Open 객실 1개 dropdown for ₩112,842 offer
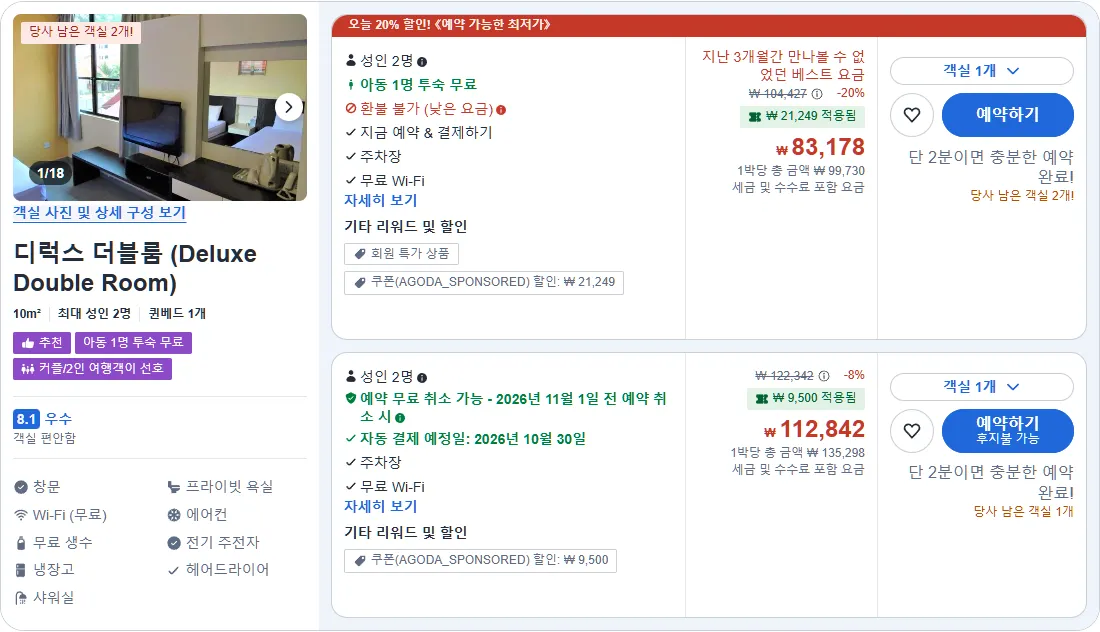Viewport: 1100px width, 632px height. point(981,386)
